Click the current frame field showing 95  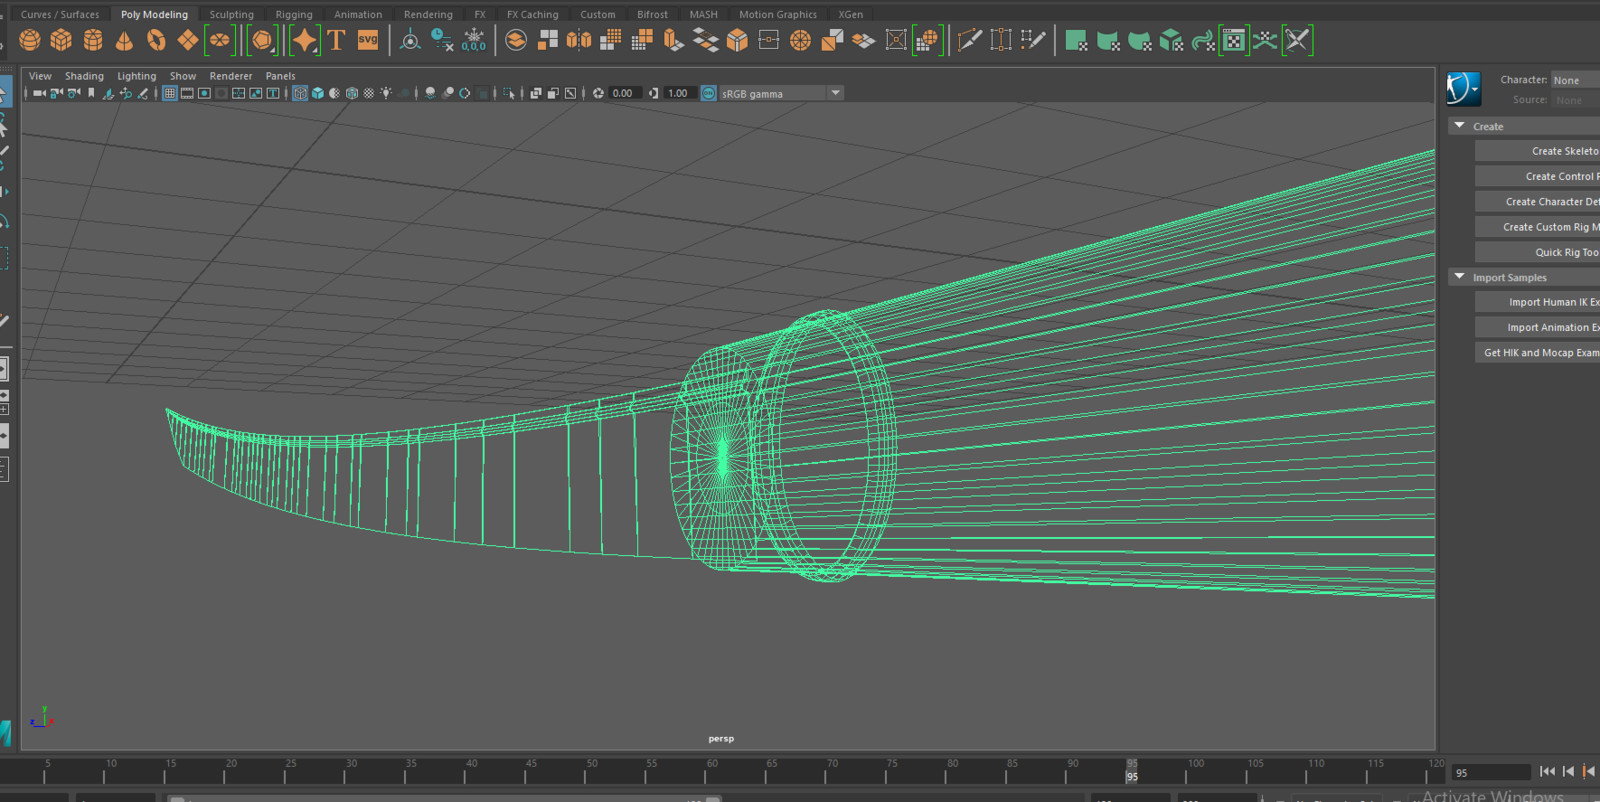(x=1488, y=772)
